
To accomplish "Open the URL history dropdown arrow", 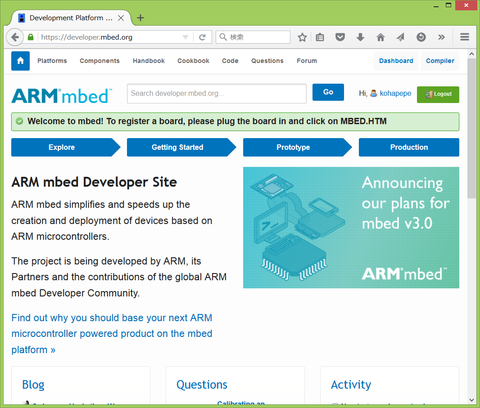I will tap(186, 37).
